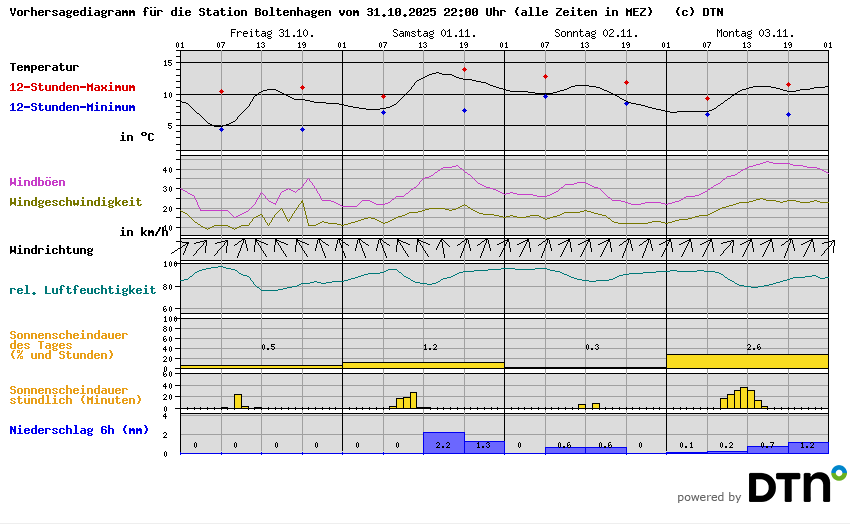
Task: Click the 'rel. Luftfeuchtigkeit' legend label
Action: (82, 290)
